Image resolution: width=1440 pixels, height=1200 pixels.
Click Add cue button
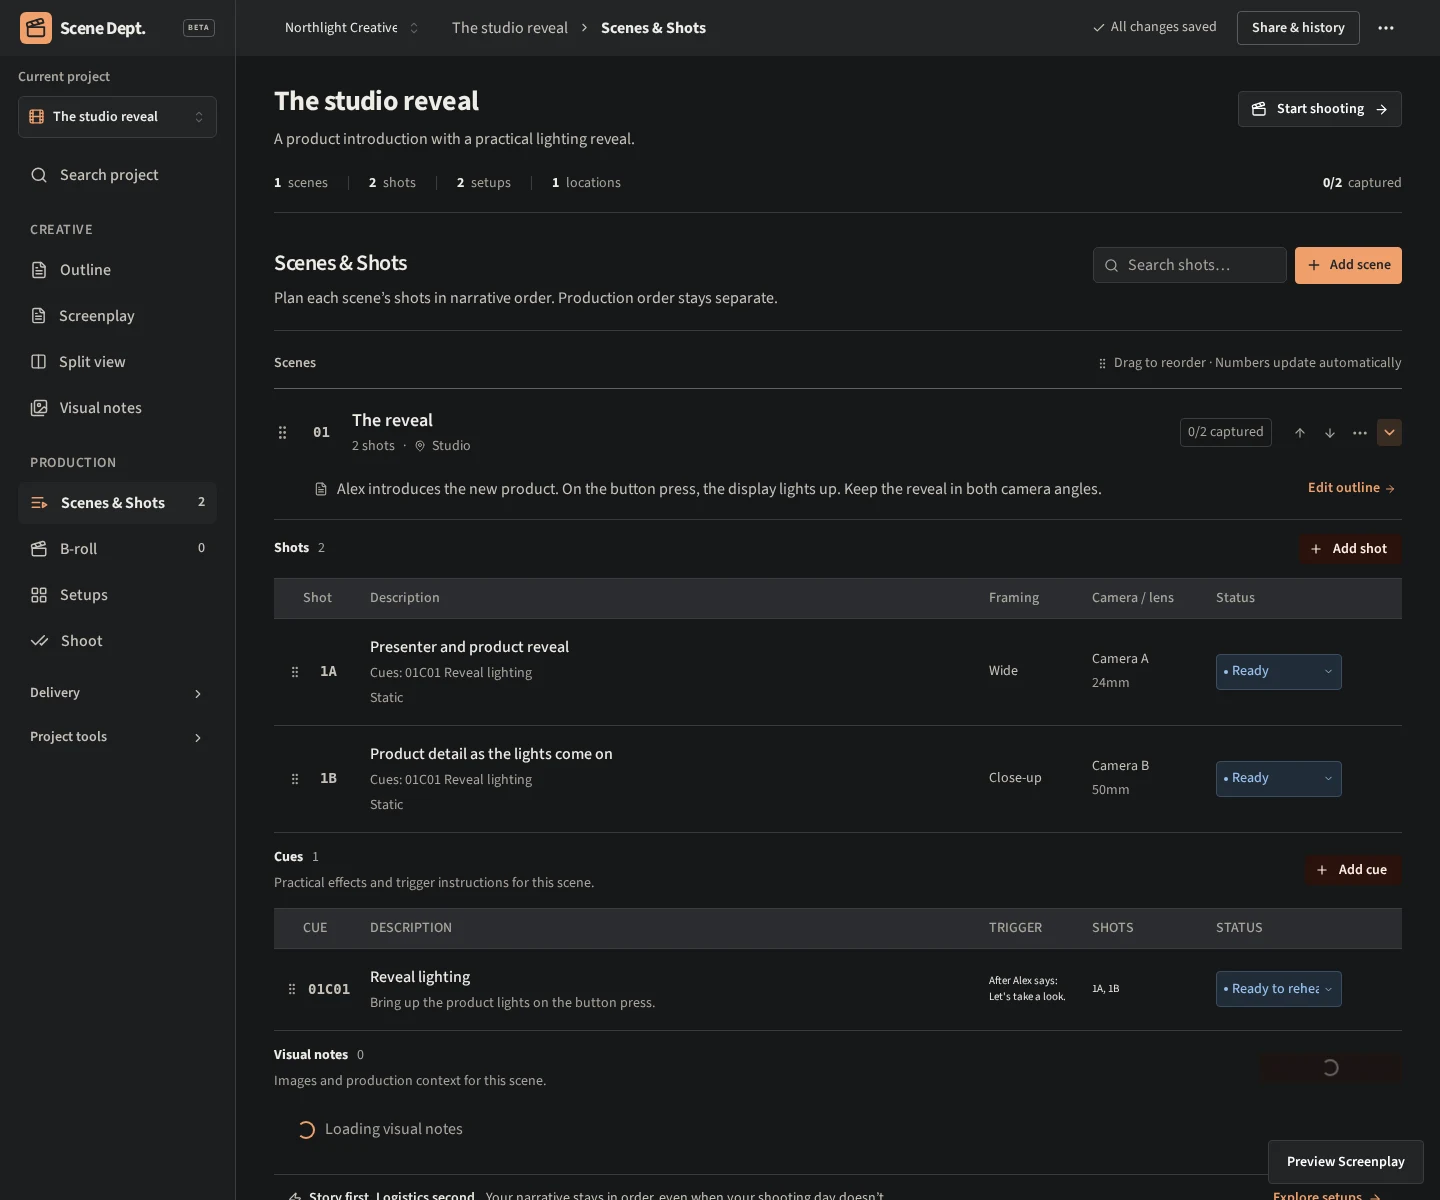click(1353, 870)
